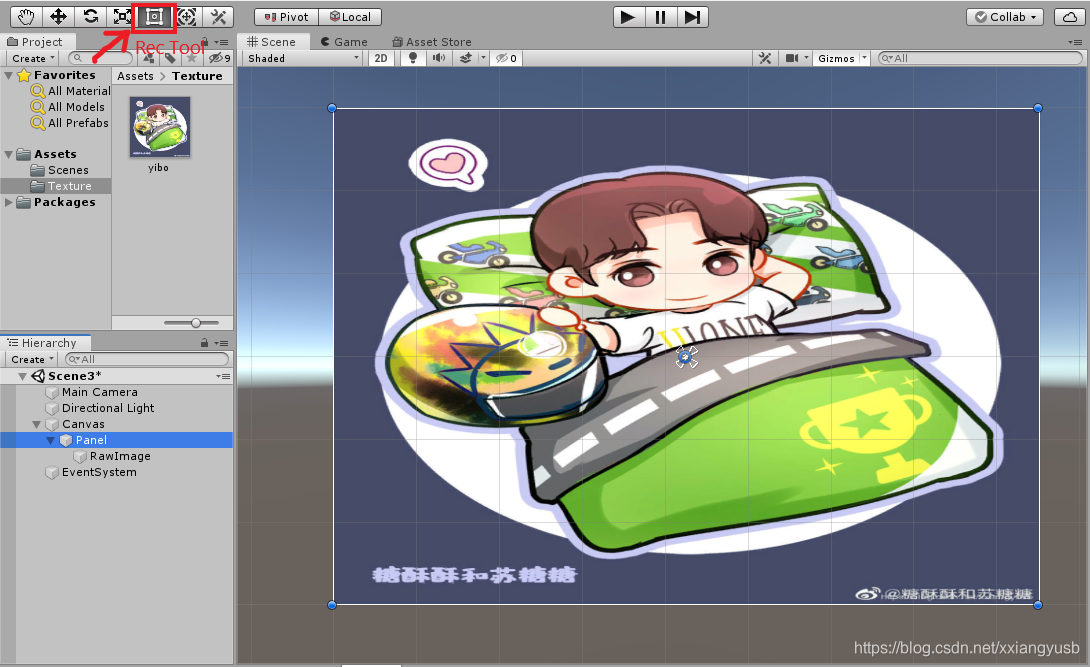The image size is (1090, 667).
Task: Select the Scene tab
Action: [271, 42]
